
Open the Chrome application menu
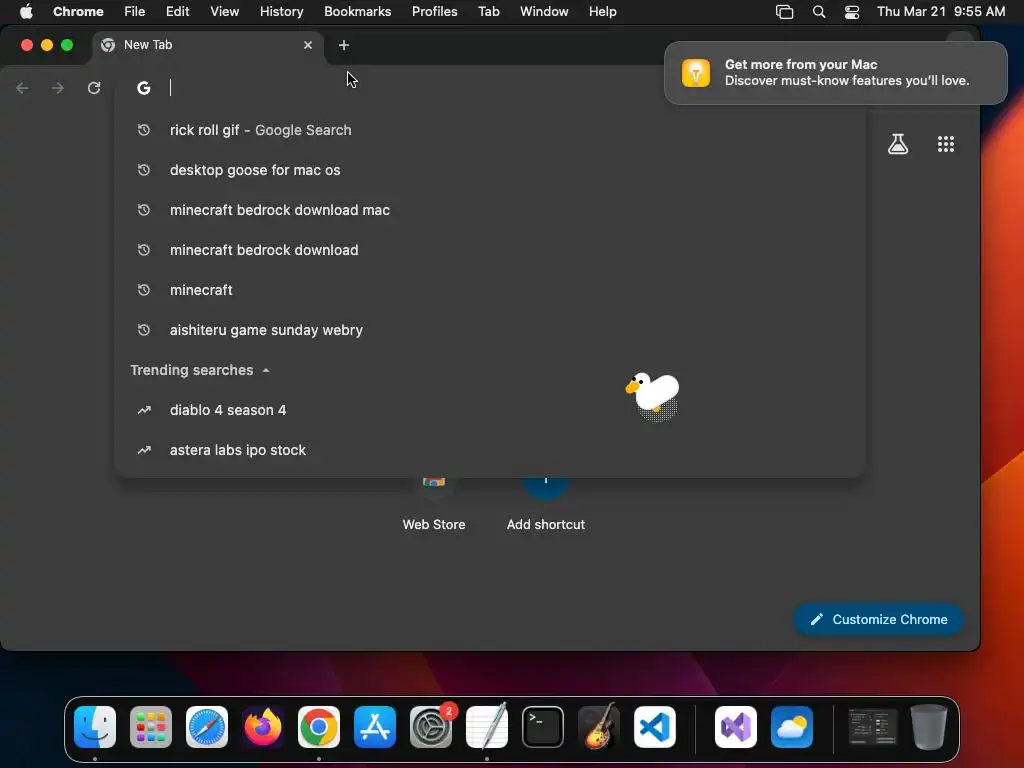click(78, 12)
